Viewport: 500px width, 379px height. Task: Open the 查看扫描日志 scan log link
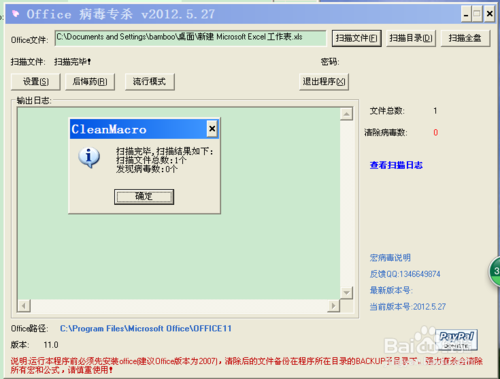point(396,165)
